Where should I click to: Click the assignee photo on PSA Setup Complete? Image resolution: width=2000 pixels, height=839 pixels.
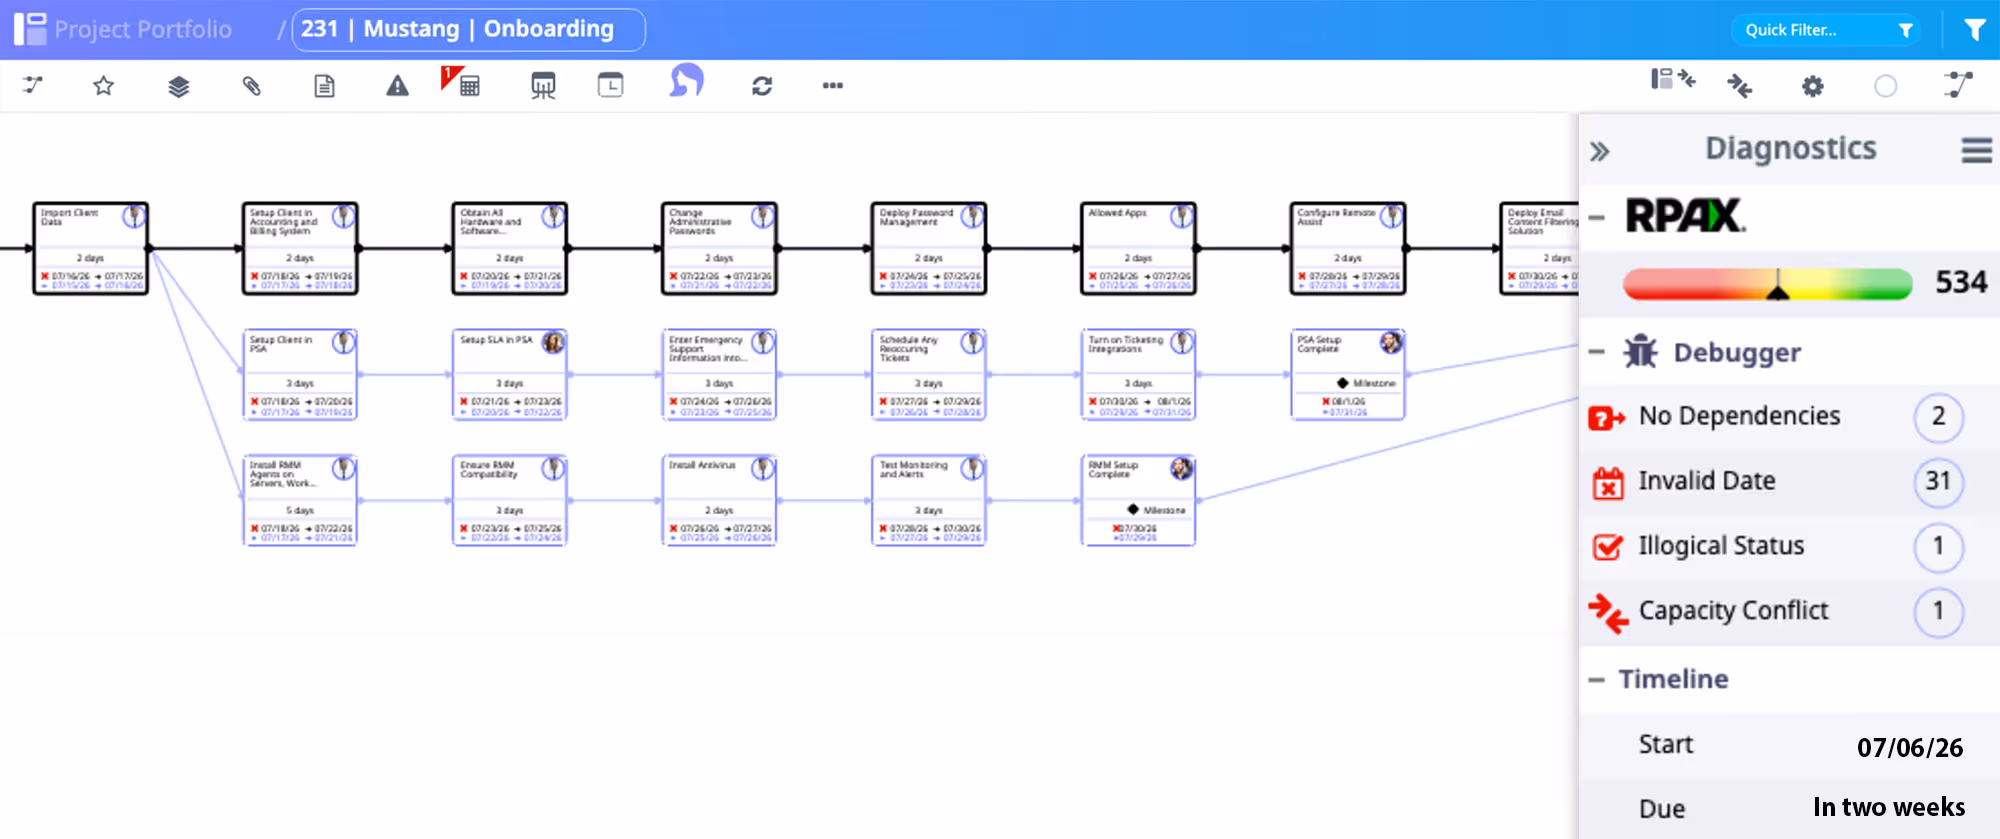coord(1391,343)
